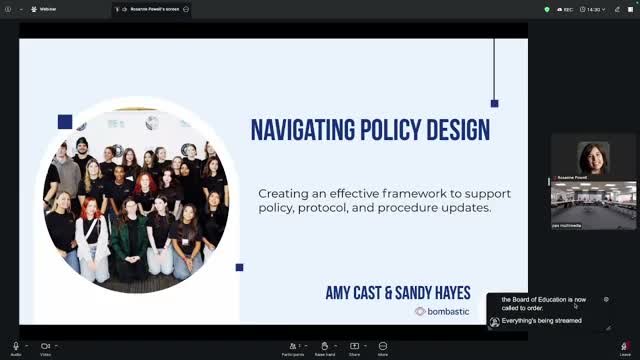Expand the video options arrow
Screen dimensions: 640x360
tap(56, 346)
